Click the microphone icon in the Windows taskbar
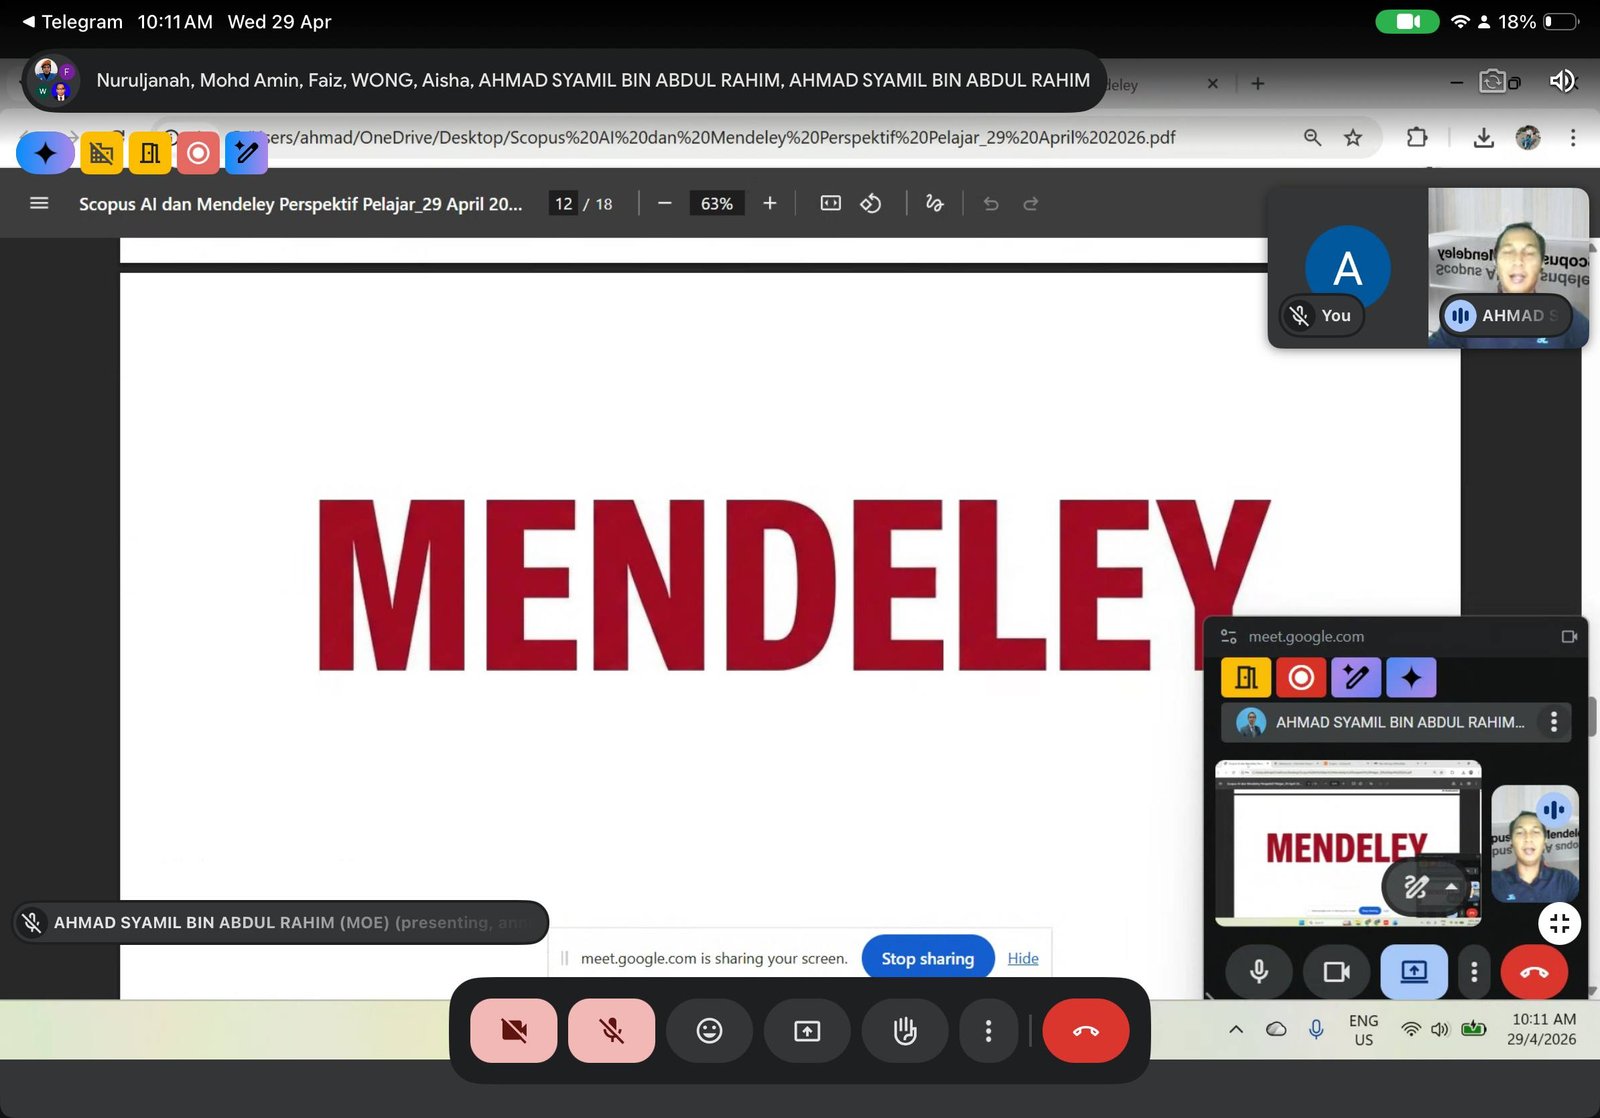Screen dimensions: 1600x1118 1316,1030
